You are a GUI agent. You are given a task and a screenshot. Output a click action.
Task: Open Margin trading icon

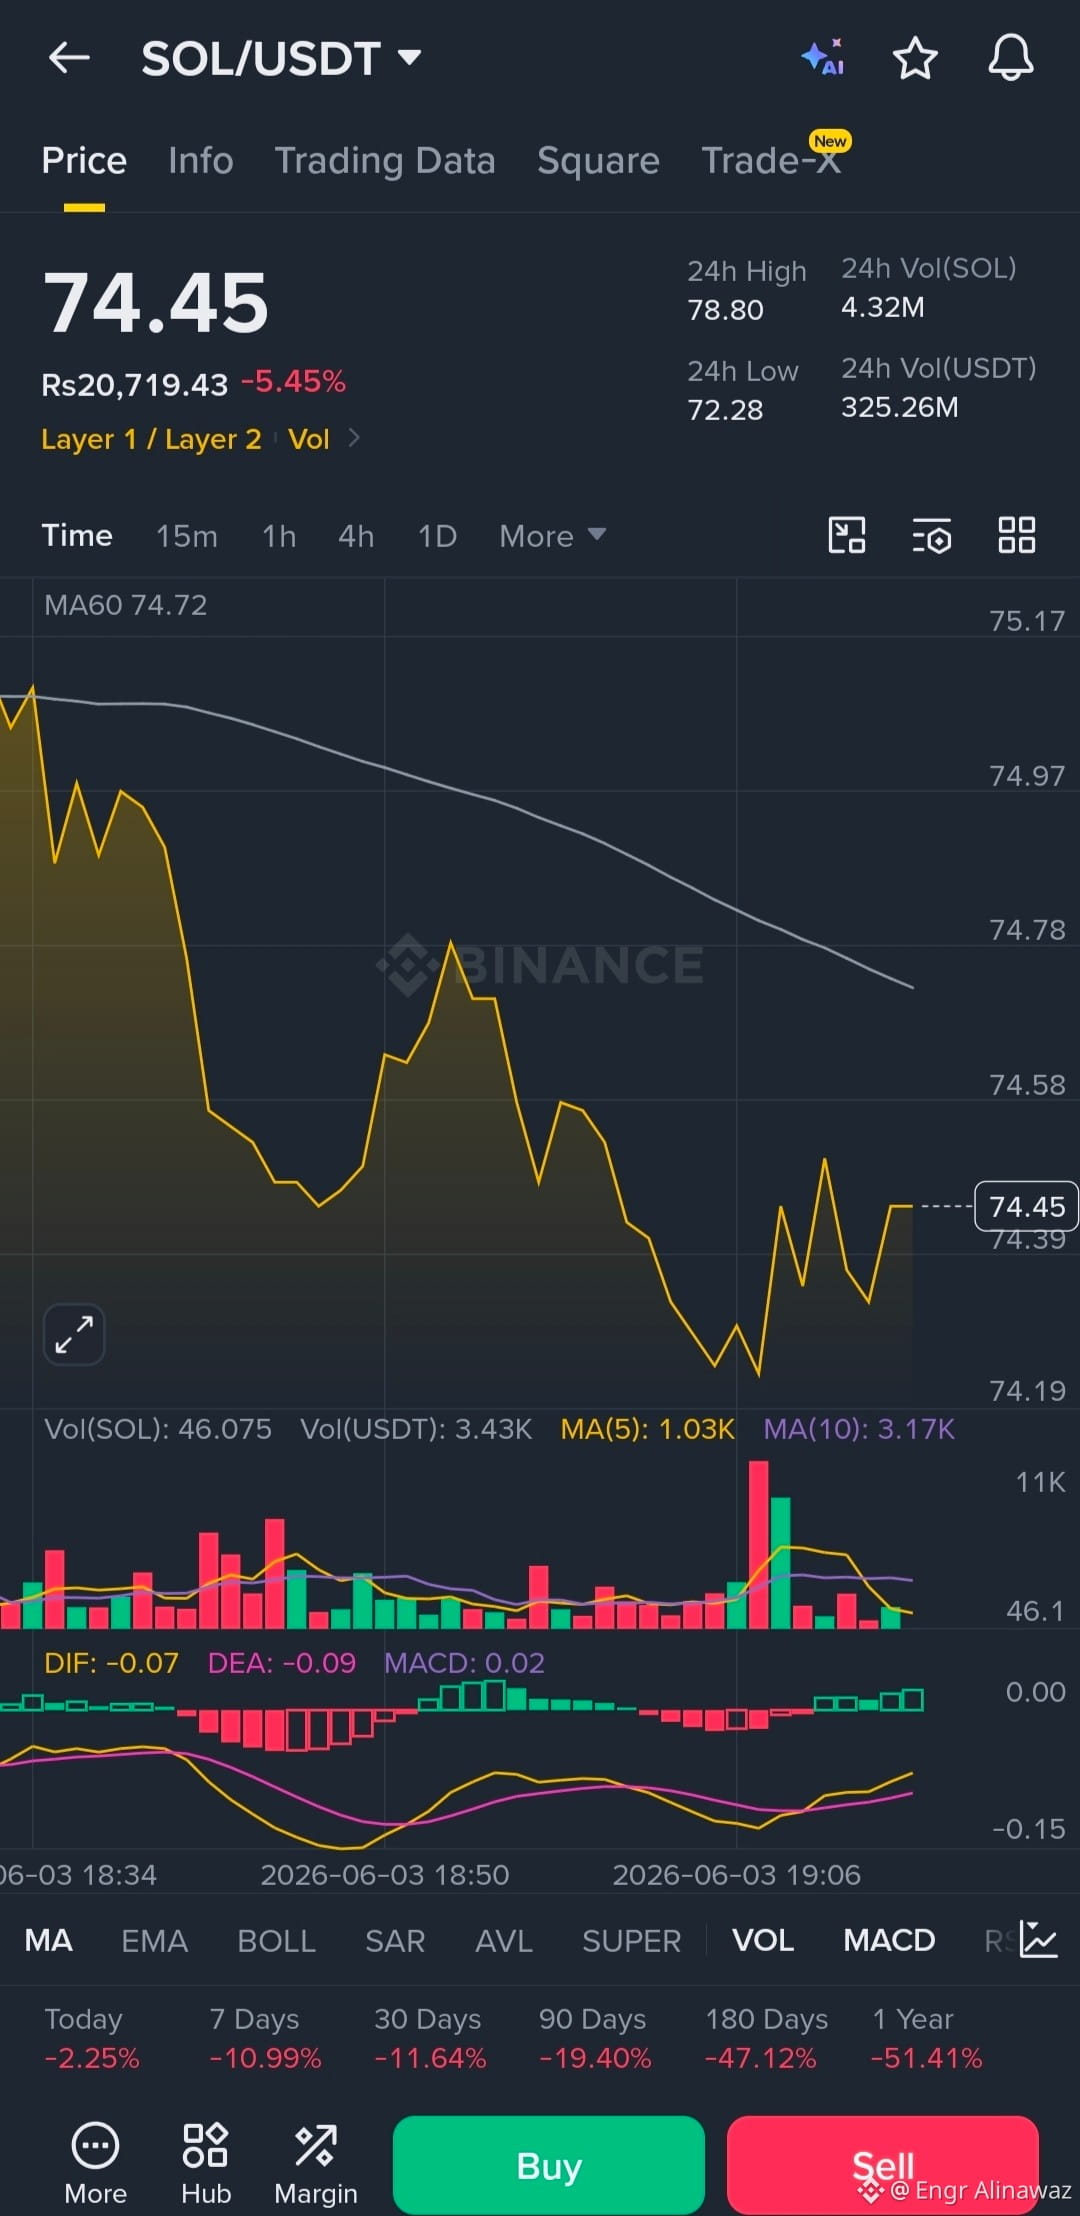click(x=316, y=2164)
